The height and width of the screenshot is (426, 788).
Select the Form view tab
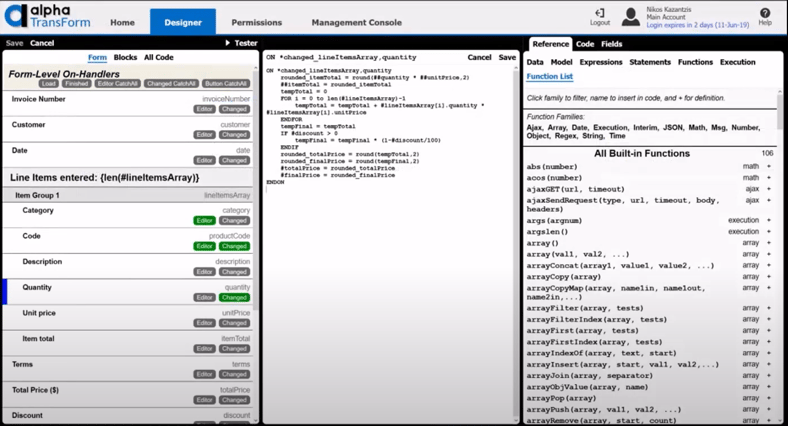(x=97, y=57)
